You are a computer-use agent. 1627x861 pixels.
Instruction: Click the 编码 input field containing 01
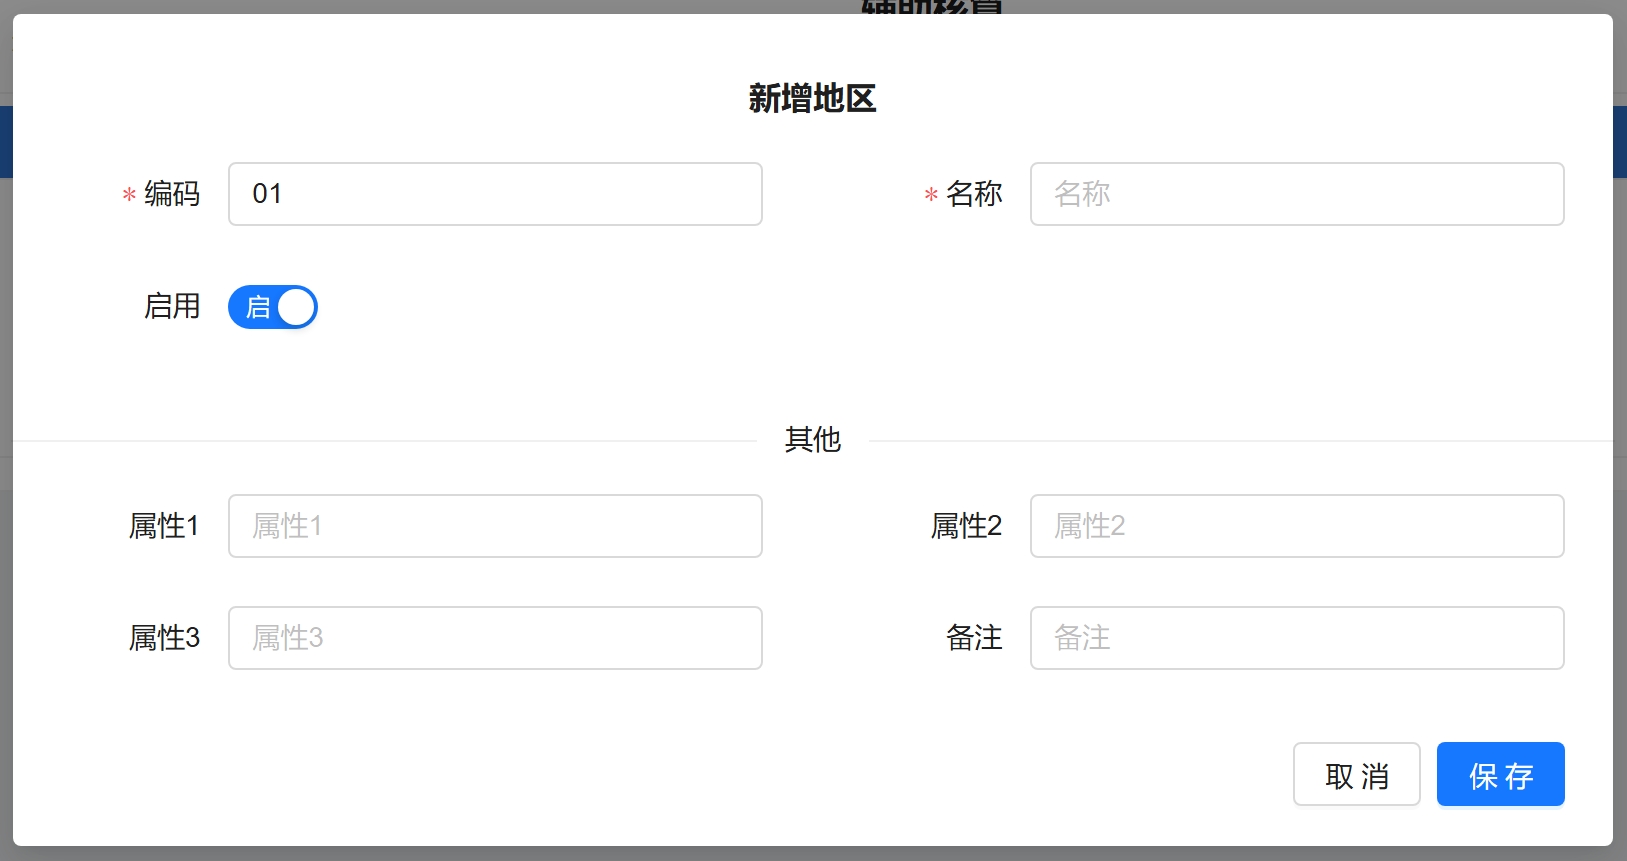495,194
